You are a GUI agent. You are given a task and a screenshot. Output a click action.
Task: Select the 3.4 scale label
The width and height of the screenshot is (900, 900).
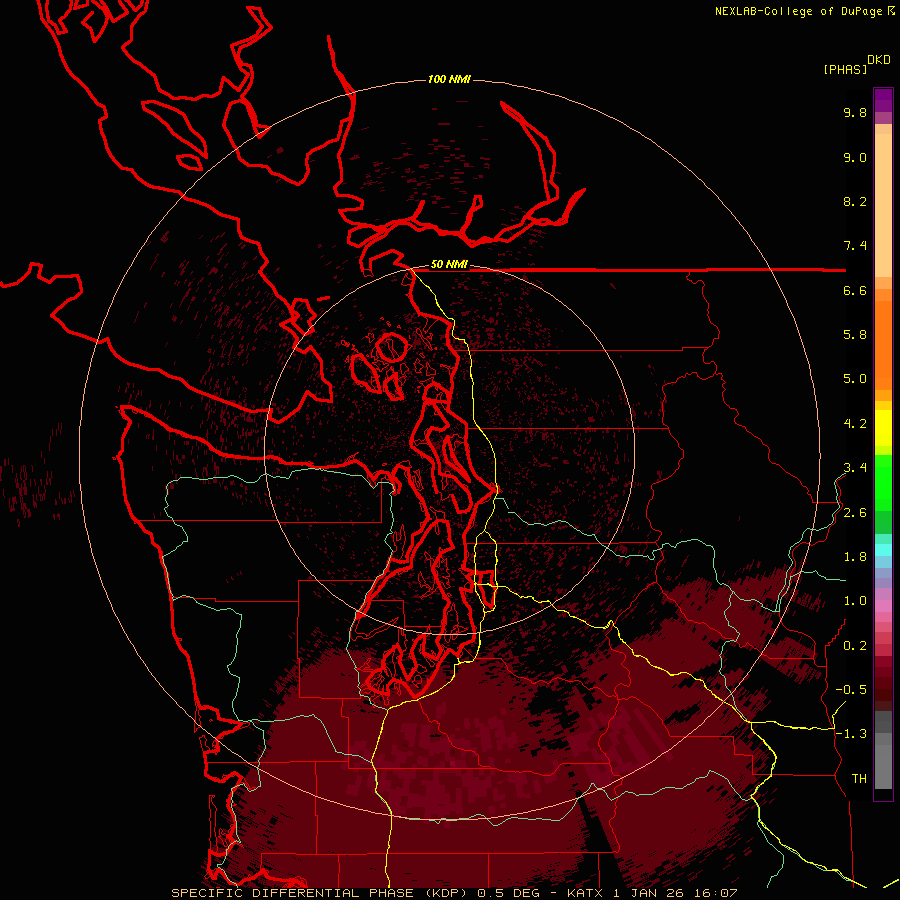click(855, 468)
